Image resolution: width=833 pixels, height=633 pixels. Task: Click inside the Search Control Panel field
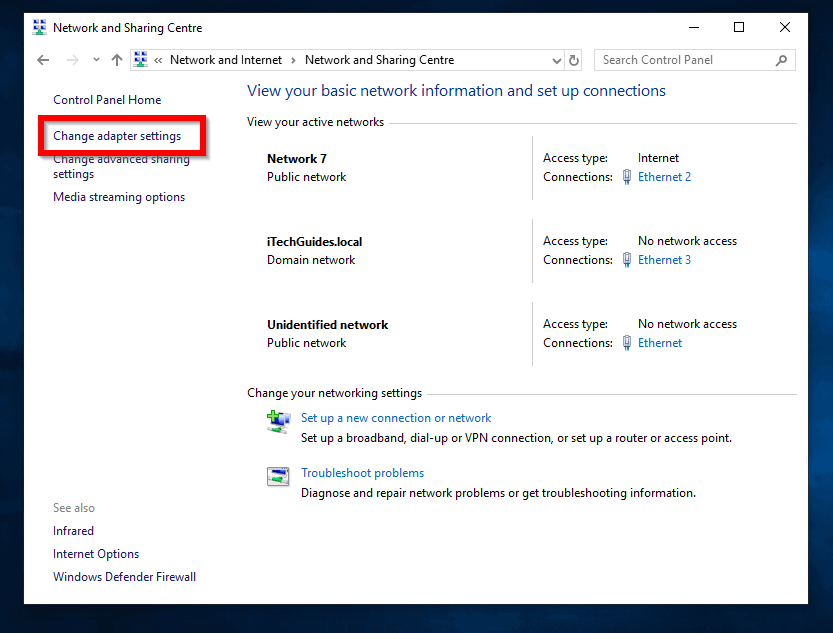[680, 60]
